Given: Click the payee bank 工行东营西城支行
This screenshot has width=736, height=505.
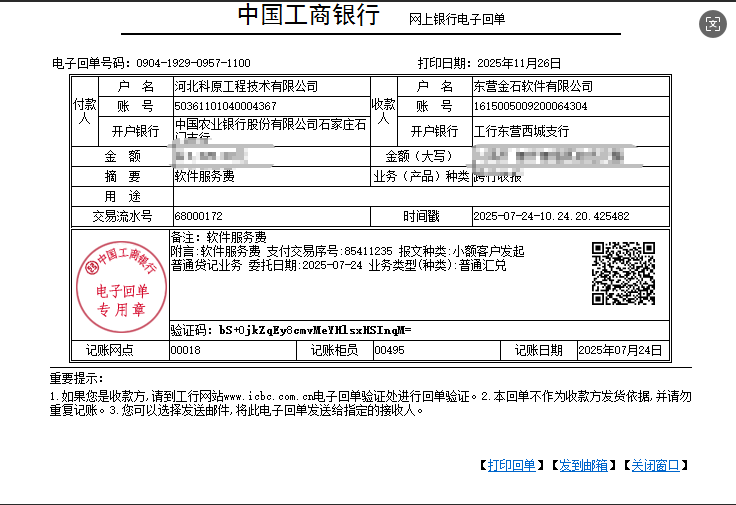Looking at the screenshot, I should [521, 131].
